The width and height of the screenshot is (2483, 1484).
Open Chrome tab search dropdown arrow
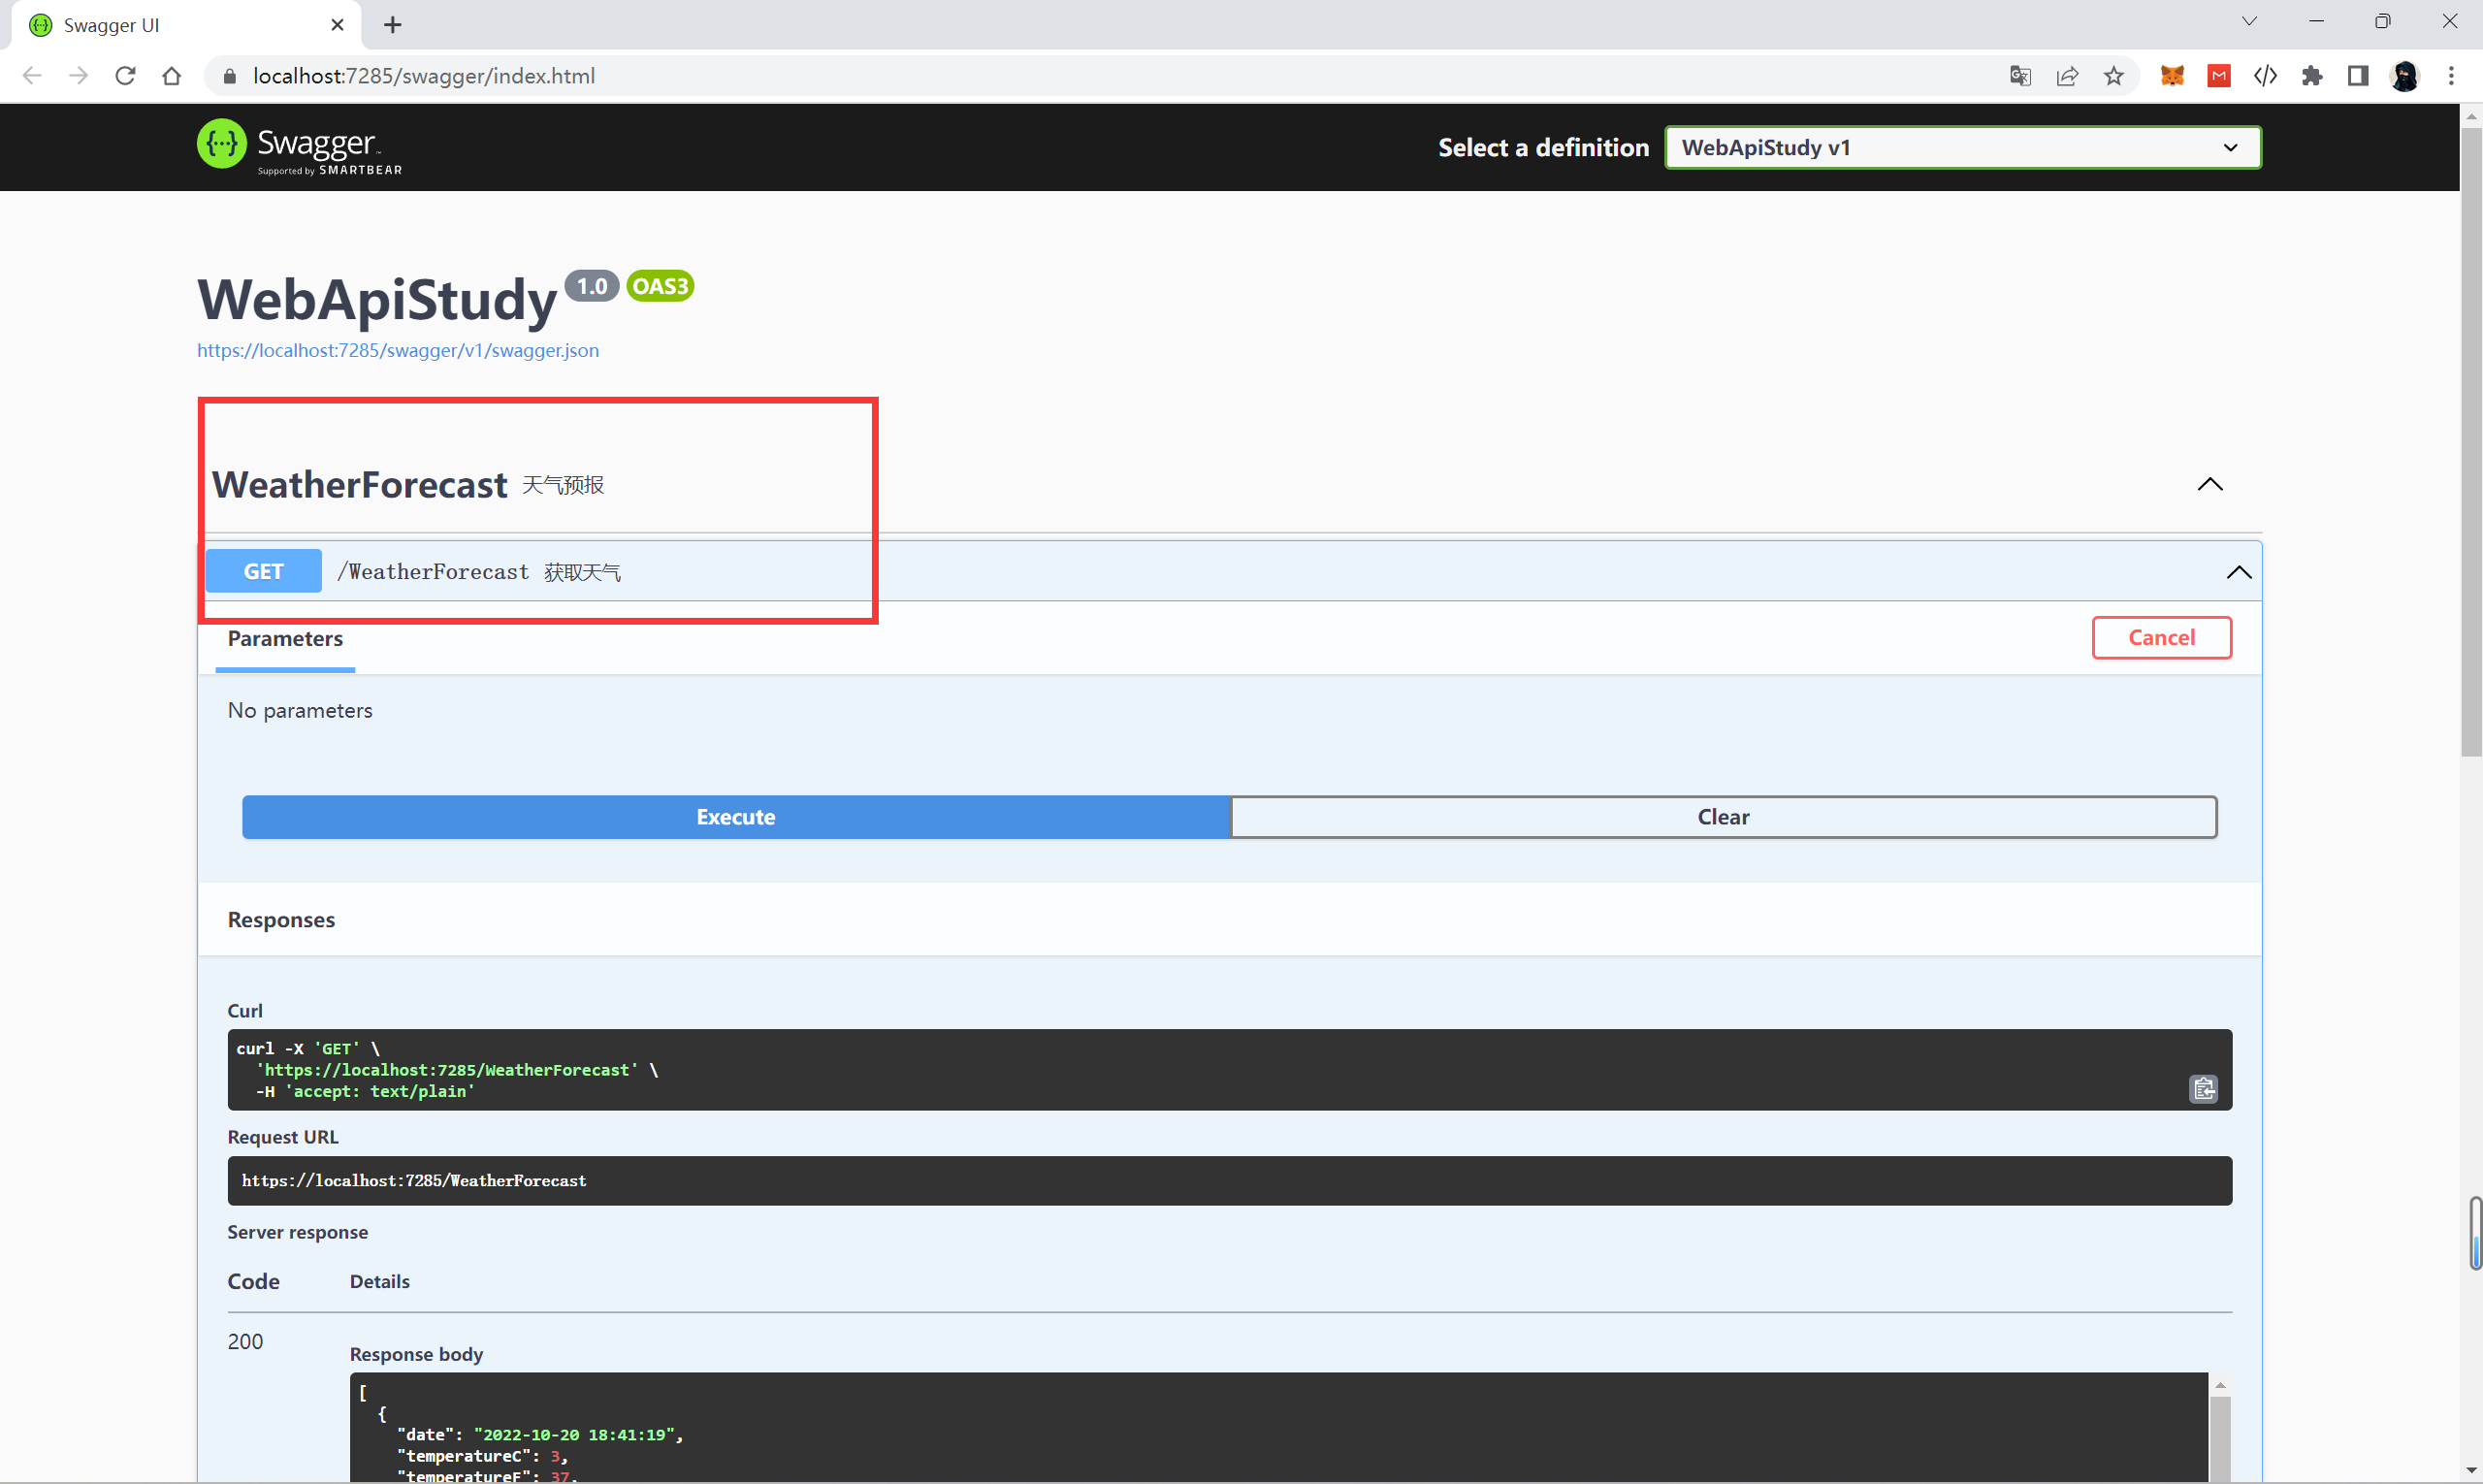point(2249,22)
